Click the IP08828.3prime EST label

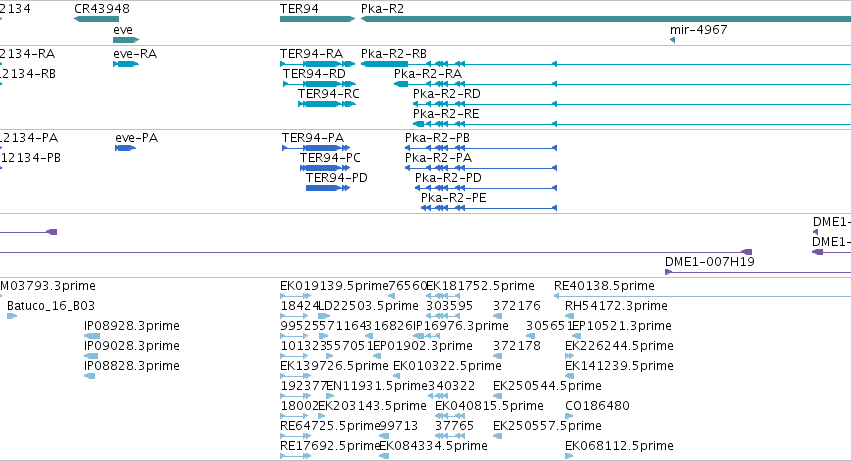[x=132, y=366]
